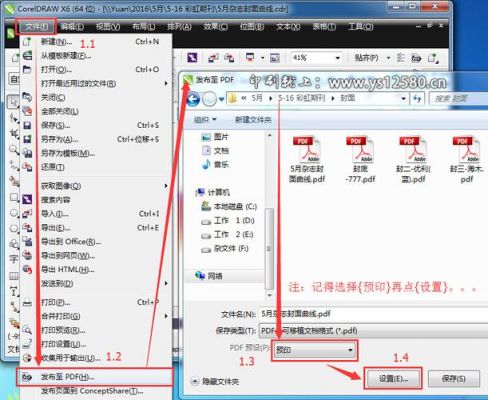The width and height of the screenshot is (488, 400).
Task: Expand 获取图像(Q) submenu
Action: pos(97,186)
